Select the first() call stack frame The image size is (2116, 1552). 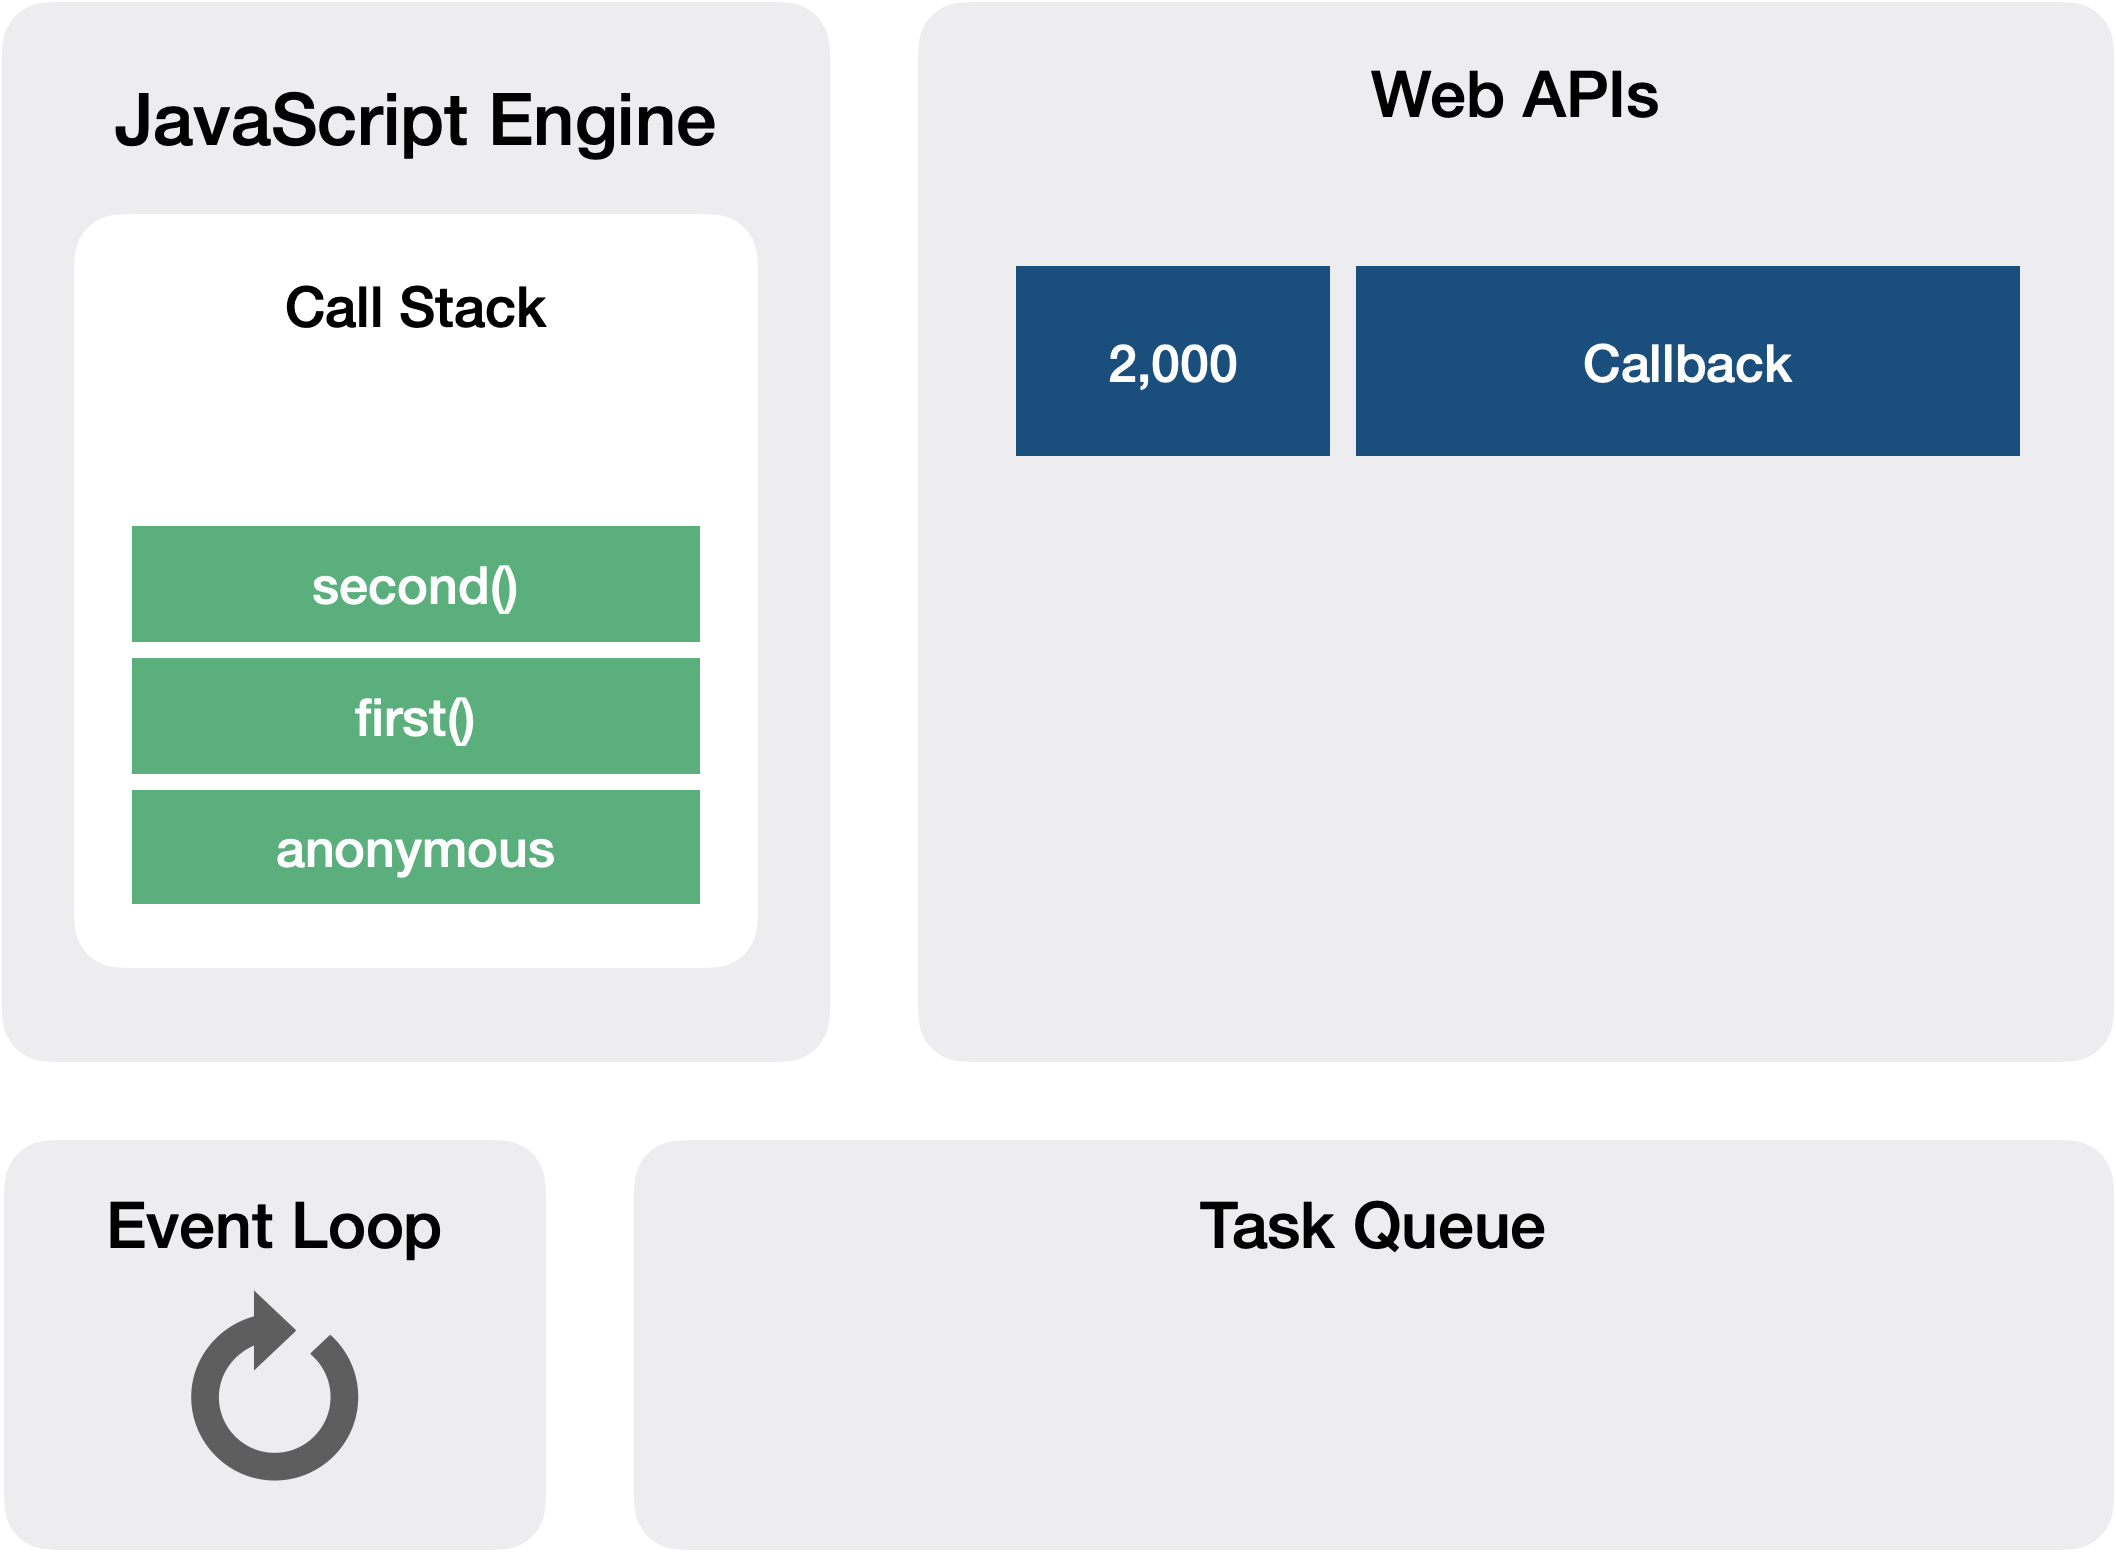415,717
